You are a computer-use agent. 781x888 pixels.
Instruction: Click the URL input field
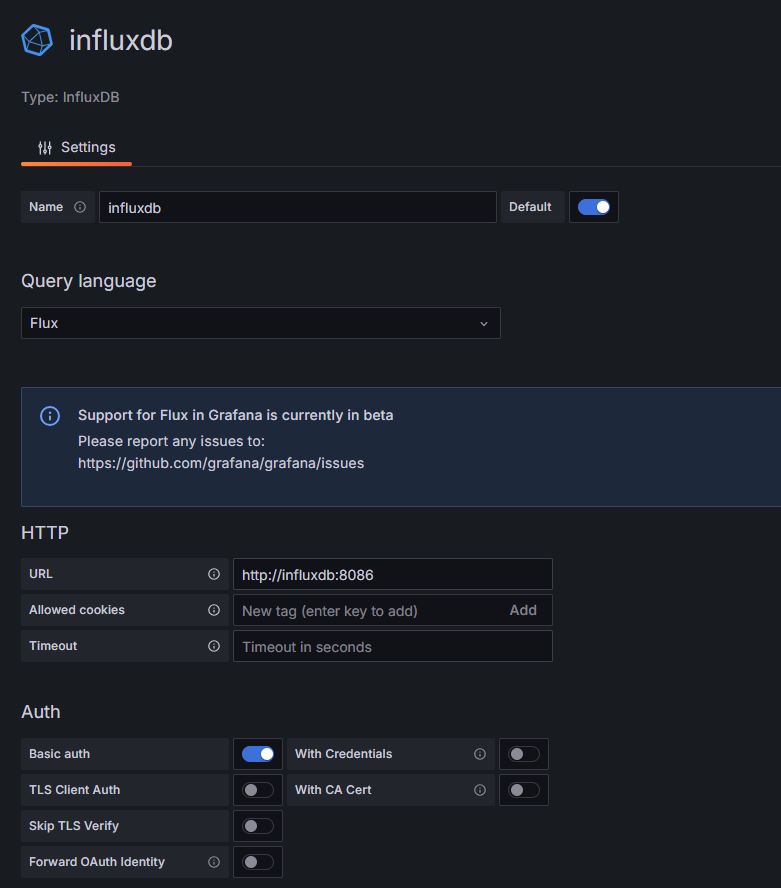(392, 574)
